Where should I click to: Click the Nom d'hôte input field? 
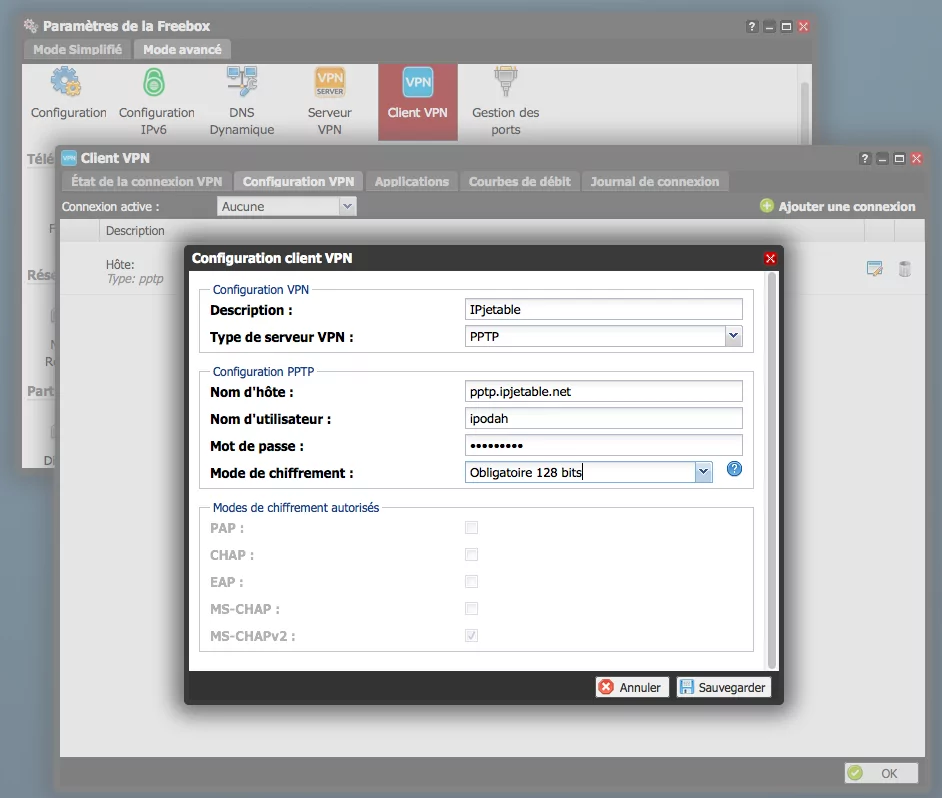tap(604, 391)
